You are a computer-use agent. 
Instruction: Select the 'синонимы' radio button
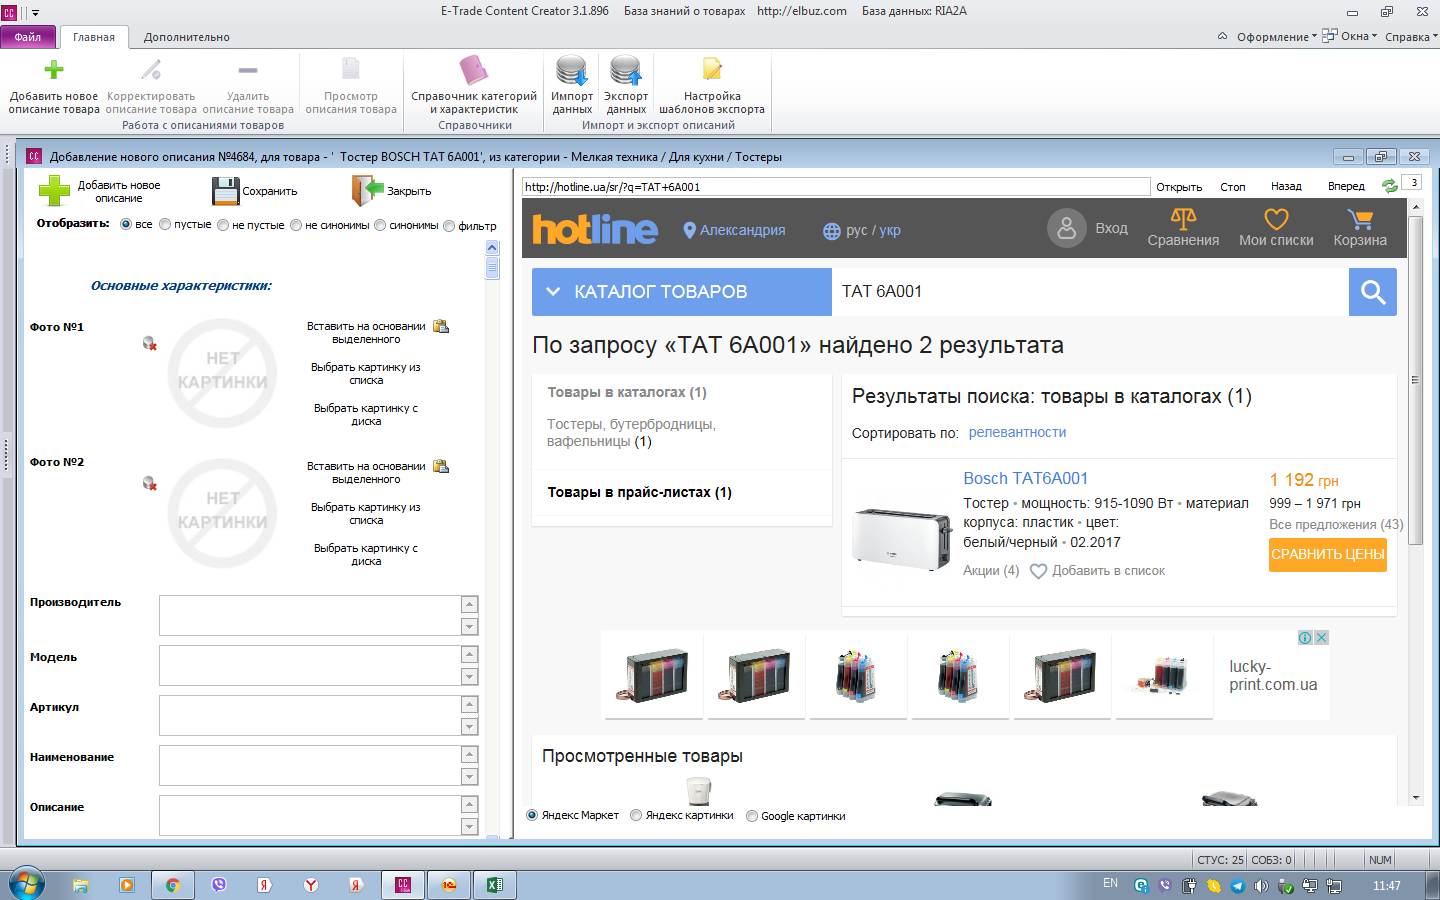[x=380, y=225]
